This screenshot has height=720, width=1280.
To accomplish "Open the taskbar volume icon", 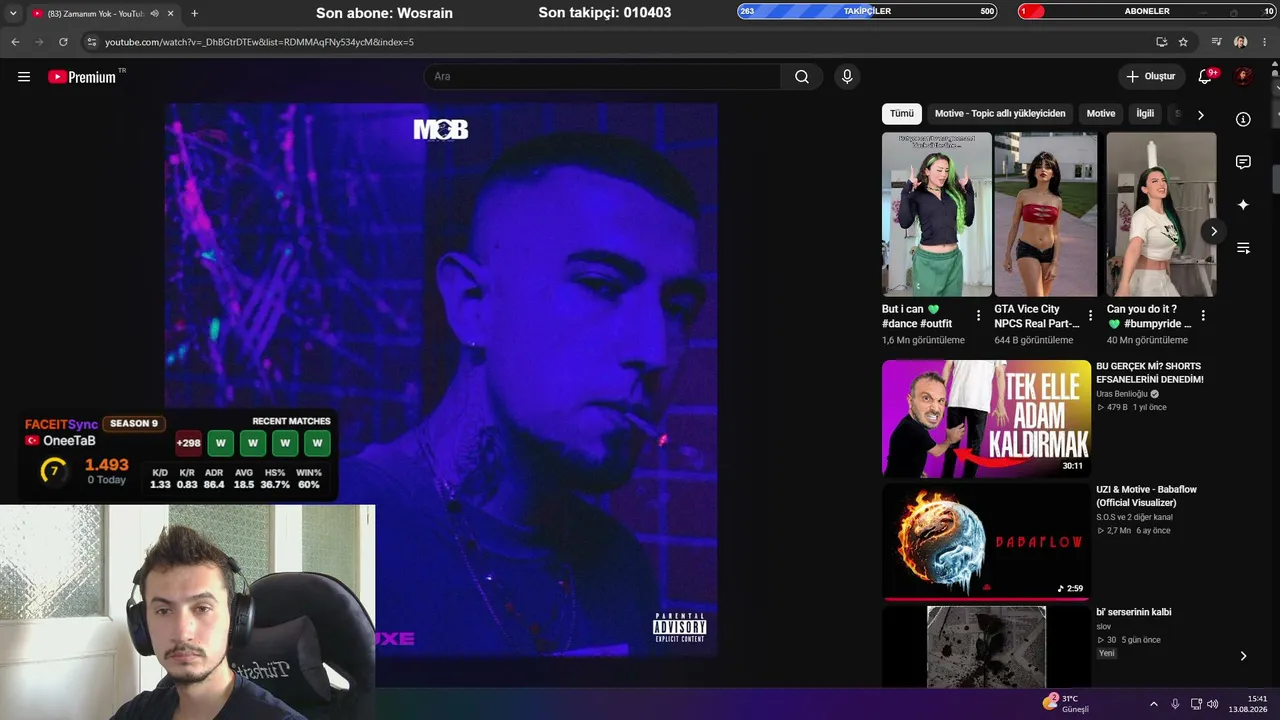I will (x=1213, y=704).
